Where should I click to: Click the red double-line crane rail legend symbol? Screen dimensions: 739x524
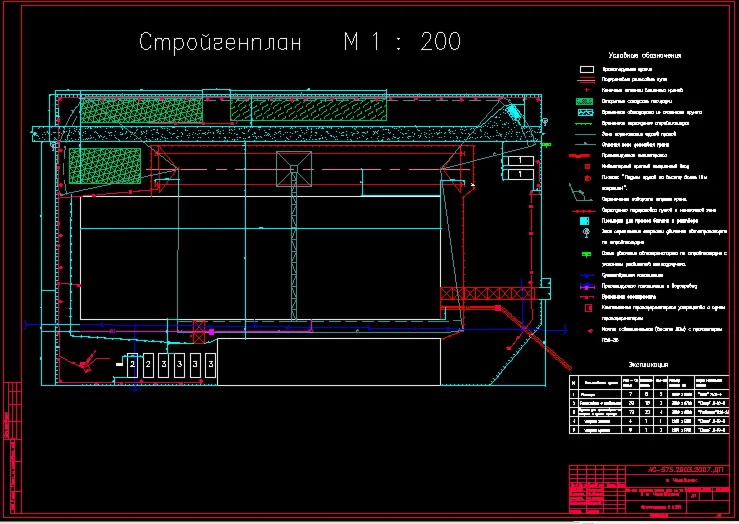[586, 80]
